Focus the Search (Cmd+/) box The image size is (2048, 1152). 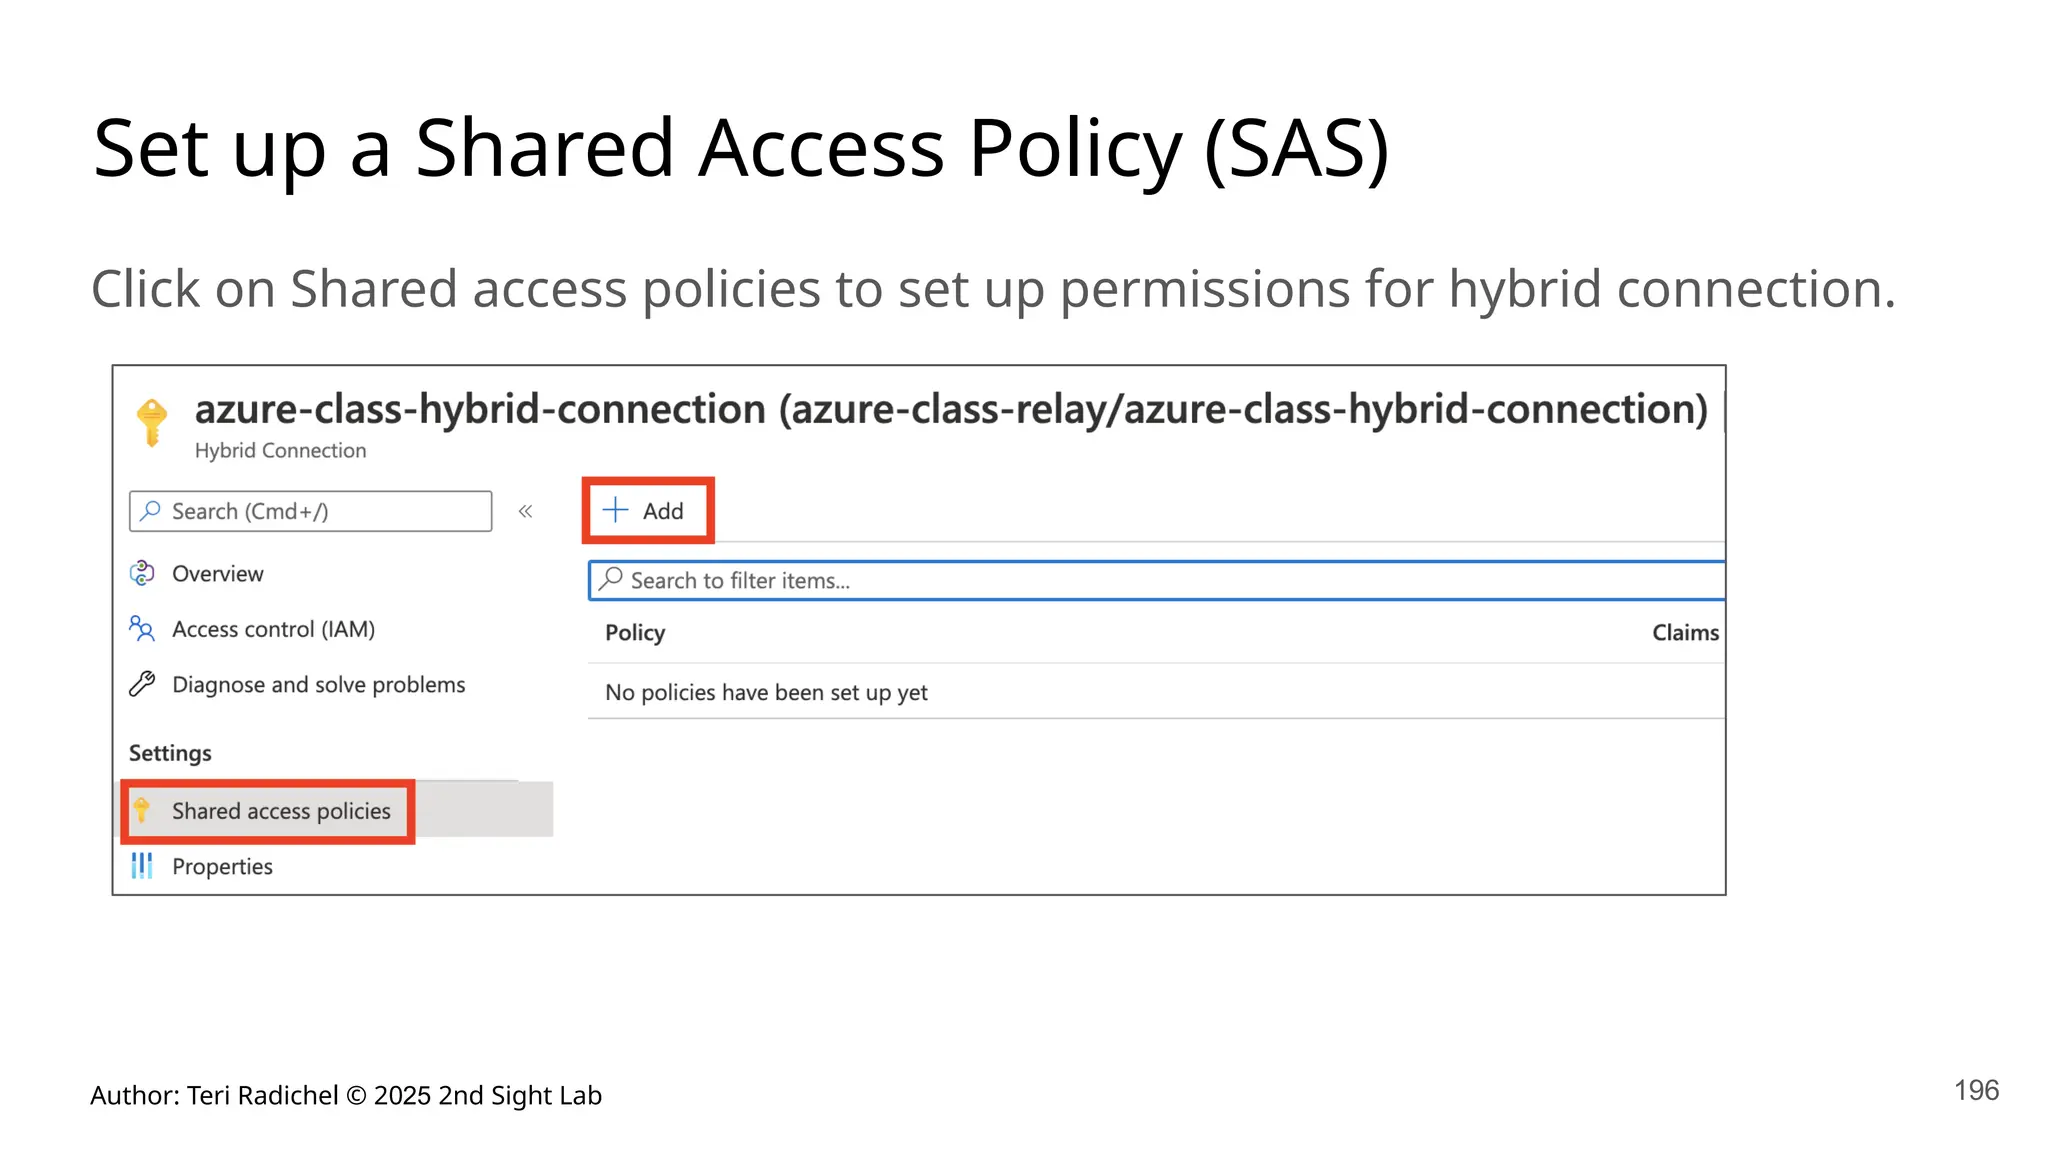(311, 511)
